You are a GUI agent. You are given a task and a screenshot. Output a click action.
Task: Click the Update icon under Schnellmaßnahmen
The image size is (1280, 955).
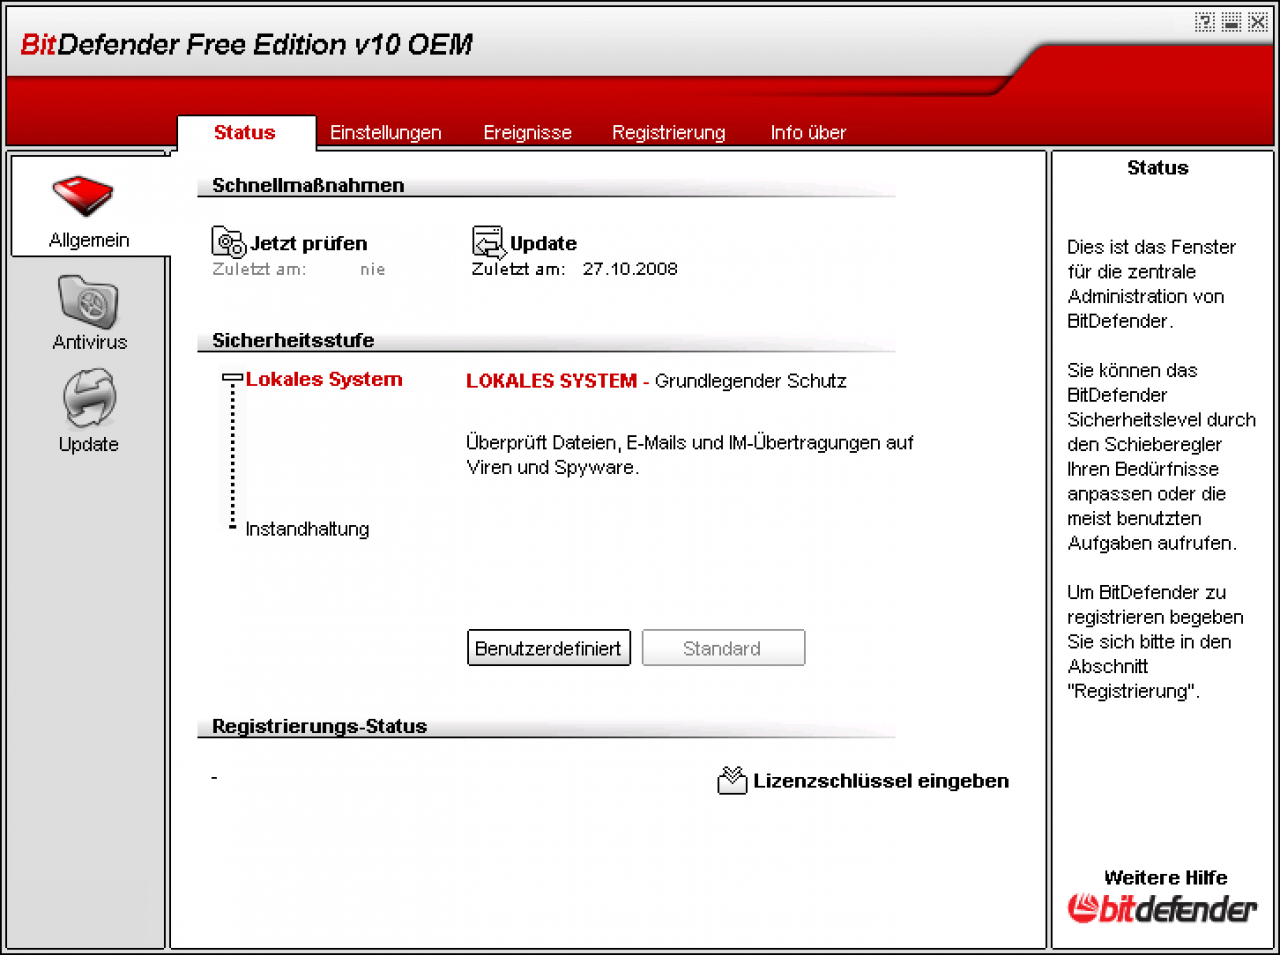pyautogui.click(x=489, y=242)
